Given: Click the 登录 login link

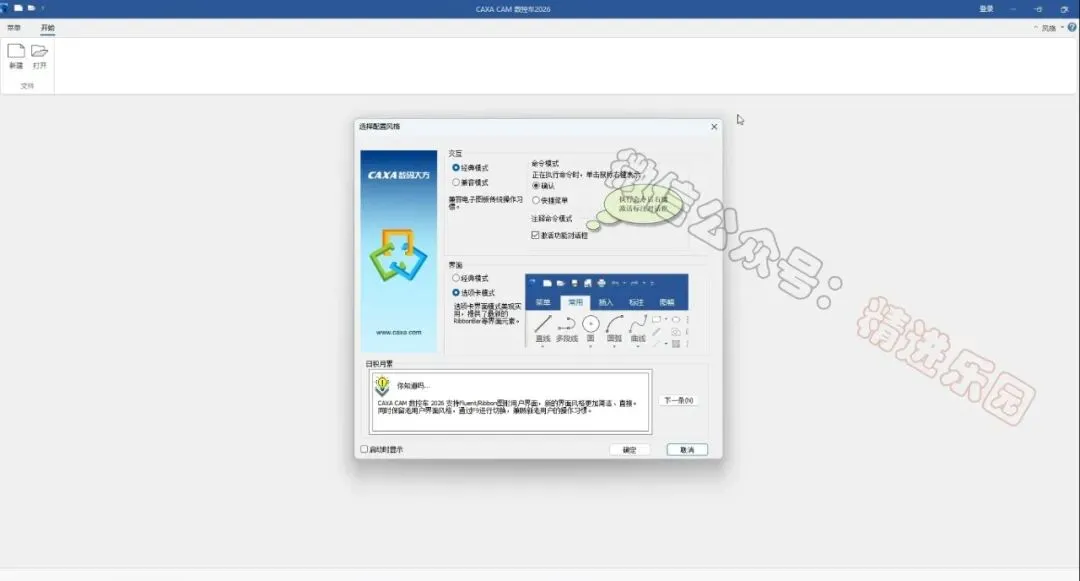Looking at the screenshot, I should click(x=986, y=9).
